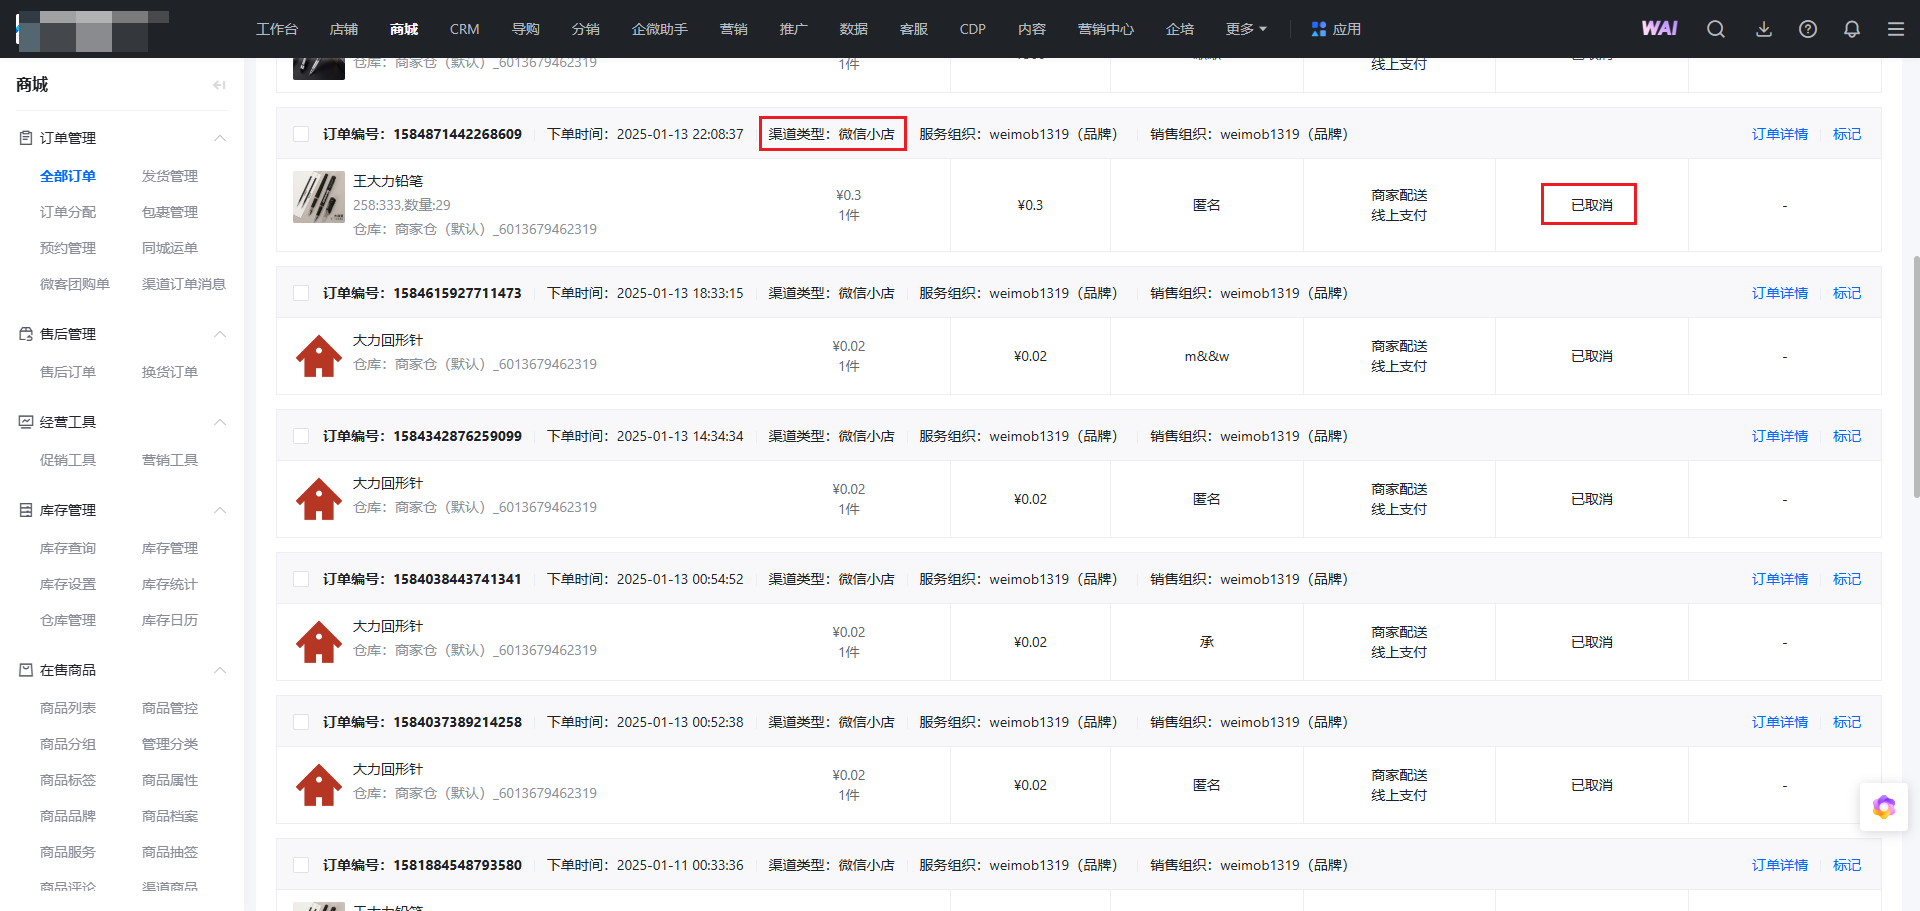Select checkbox for order 1584038443741341
This screenshot has height=911, width=1920.
pos(301,579)
